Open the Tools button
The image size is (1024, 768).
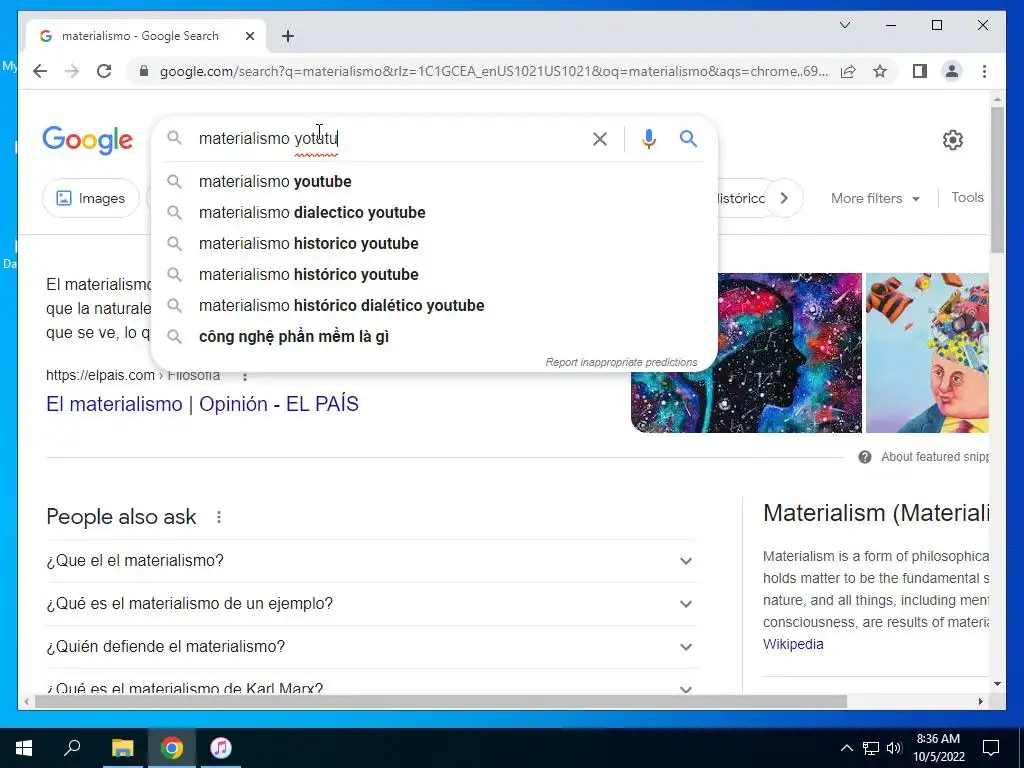967,197
